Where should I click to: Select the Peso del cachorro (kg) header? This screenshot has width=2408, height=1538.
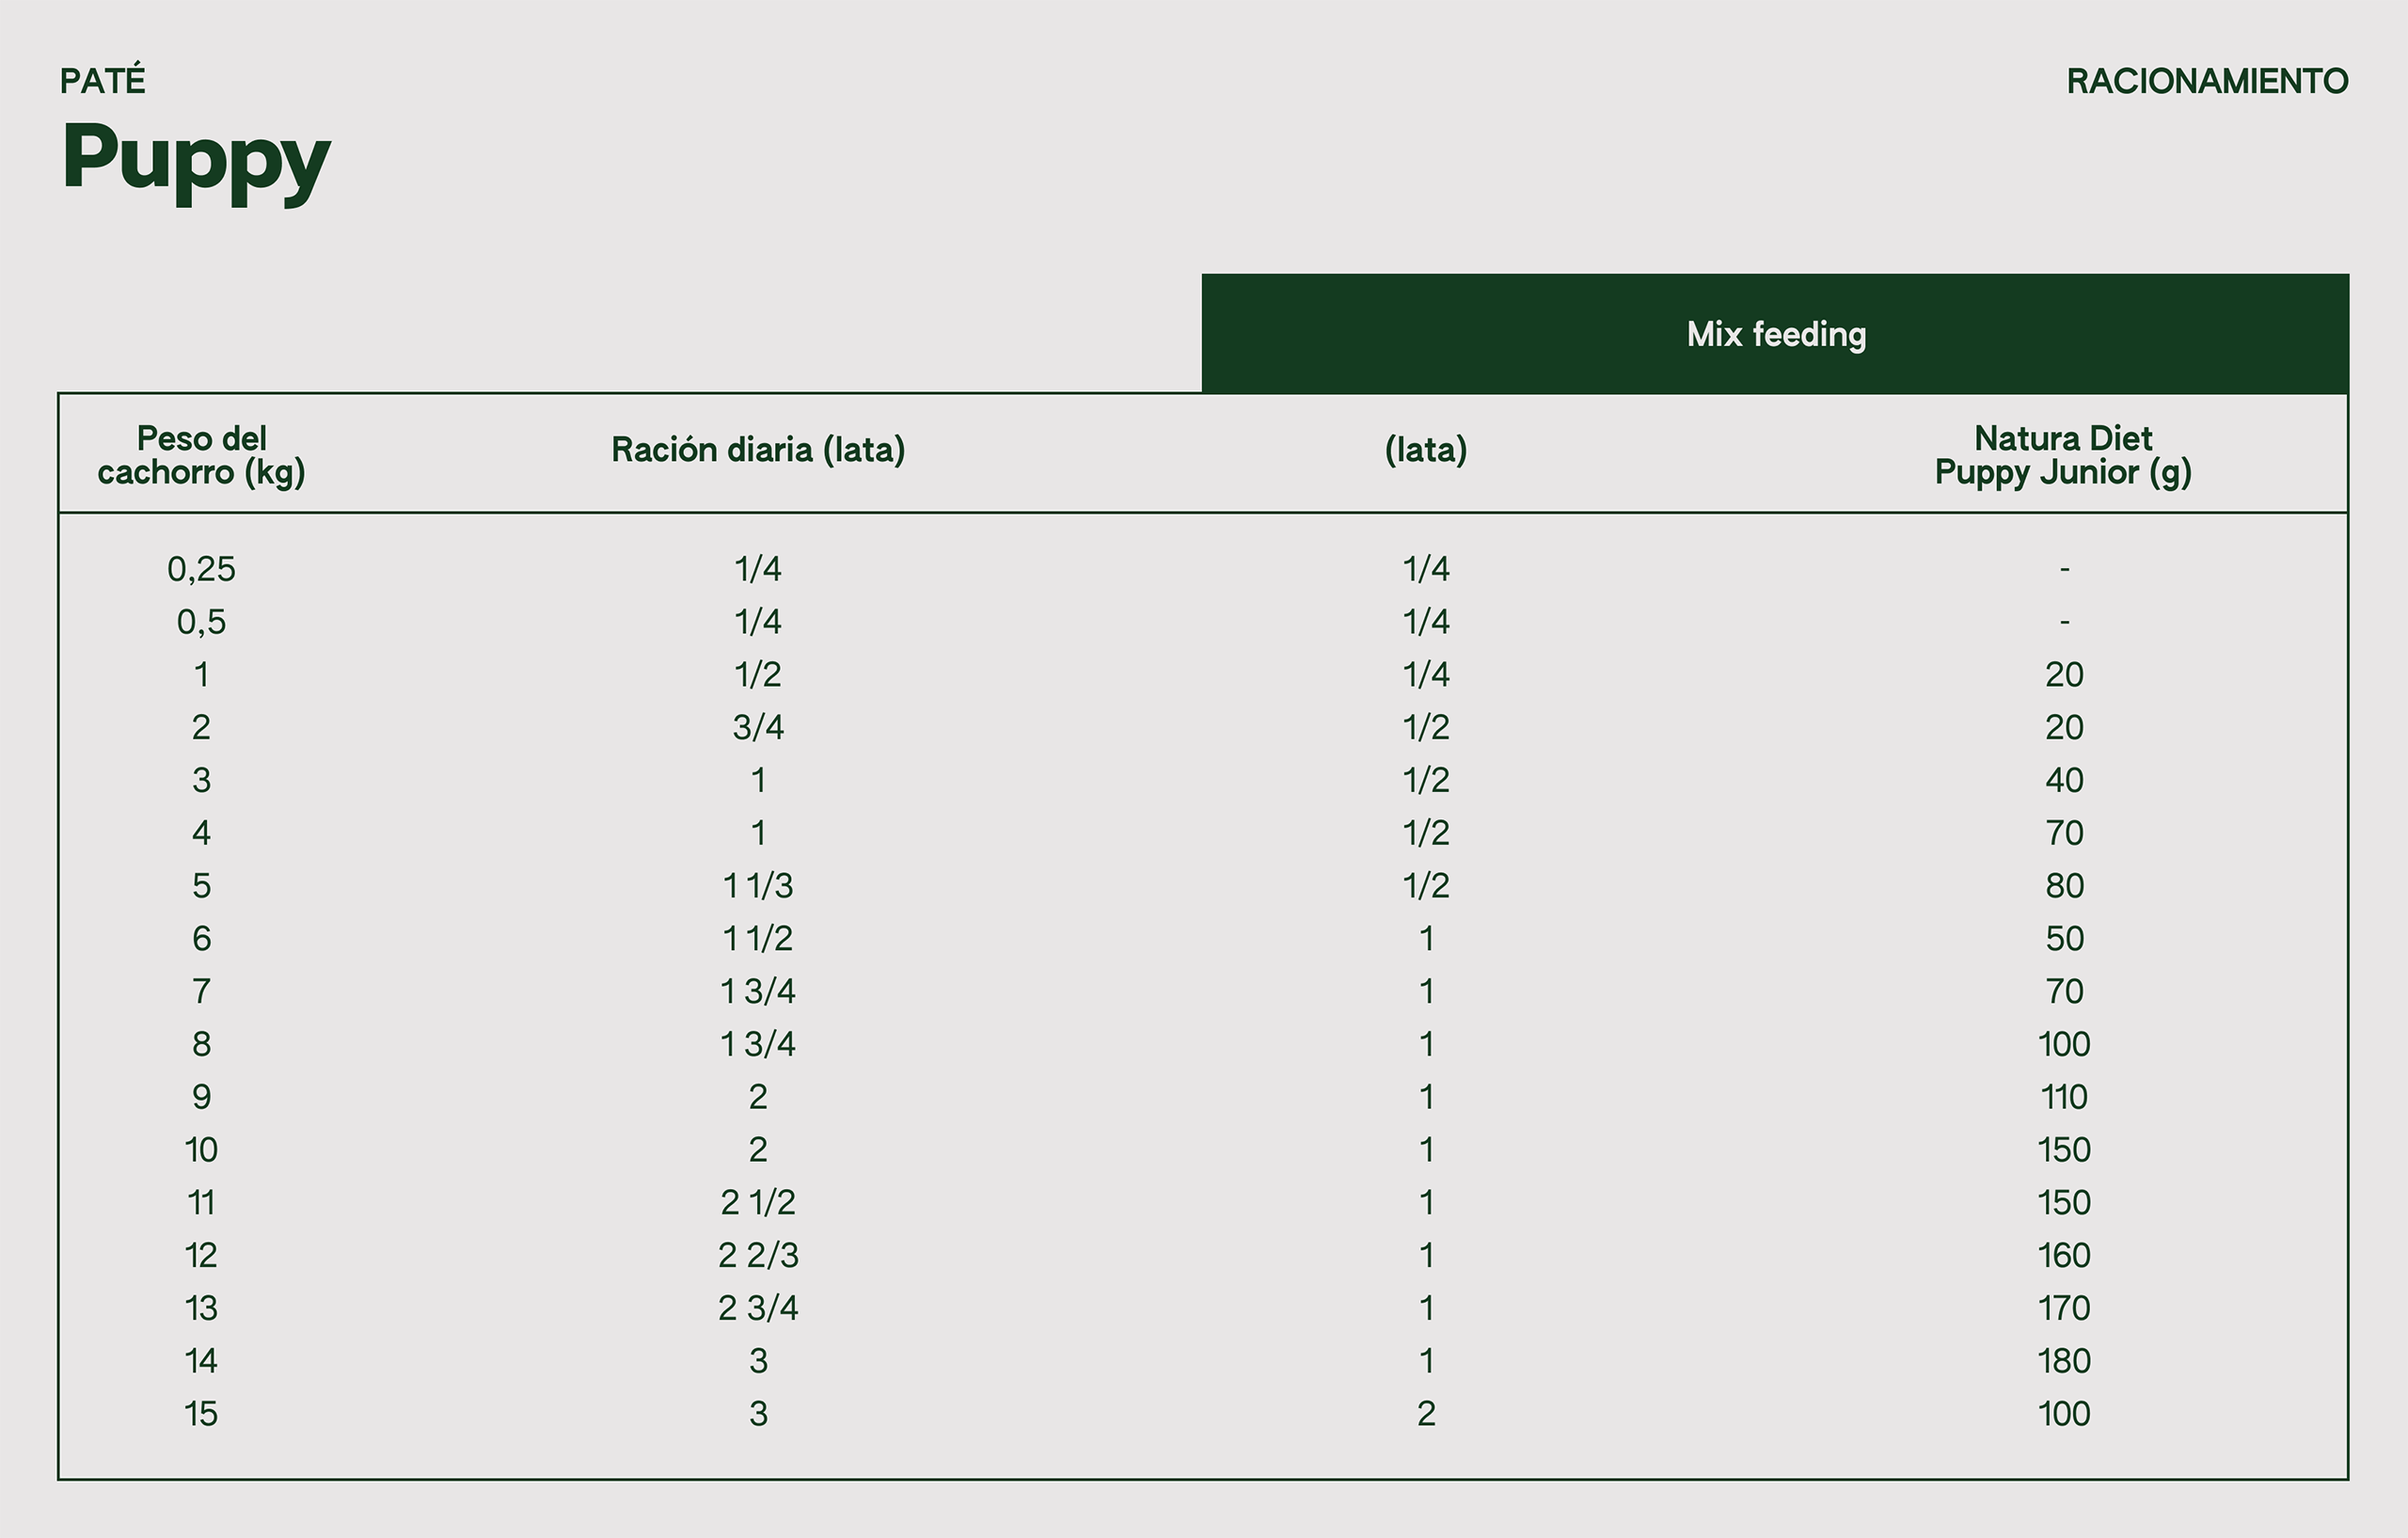(x=201, y=455)
